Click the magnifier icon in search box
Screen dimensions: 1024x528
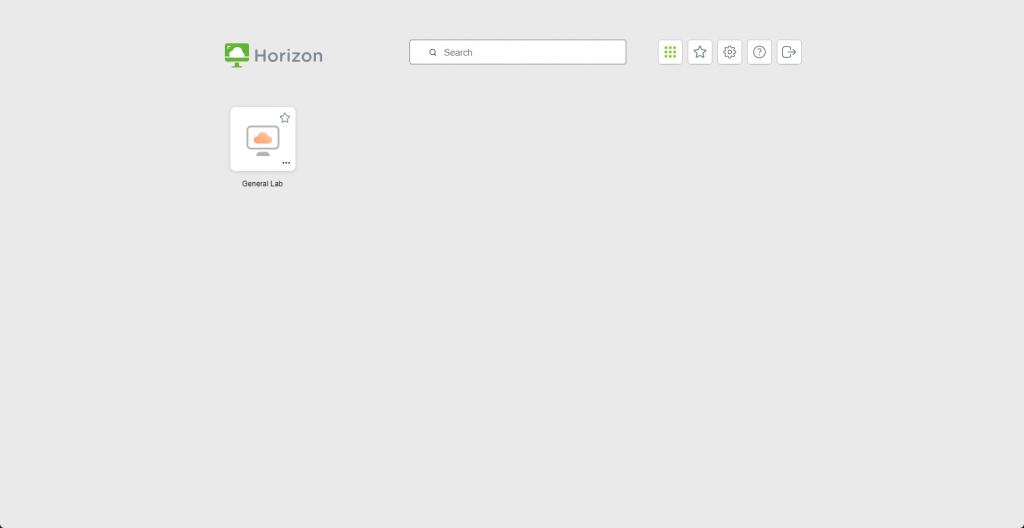click(432, 52)
